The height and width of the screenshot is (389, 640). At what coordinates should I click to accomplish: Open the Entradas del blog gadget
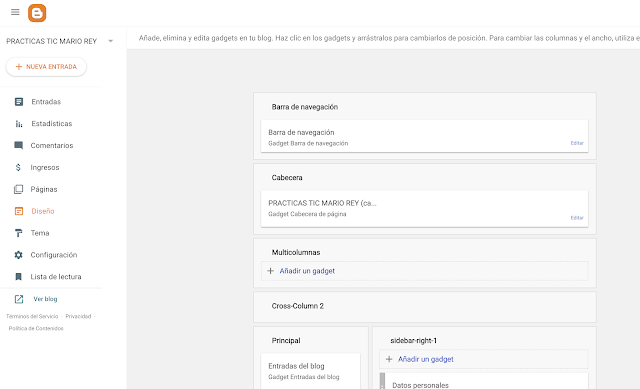[x=311, y=371]
